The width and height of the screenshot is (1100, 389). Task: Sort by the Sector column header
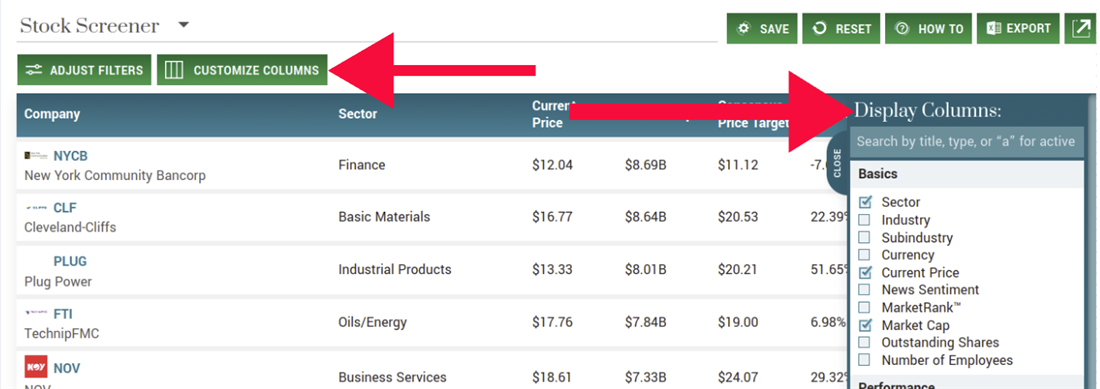point(358,114)
